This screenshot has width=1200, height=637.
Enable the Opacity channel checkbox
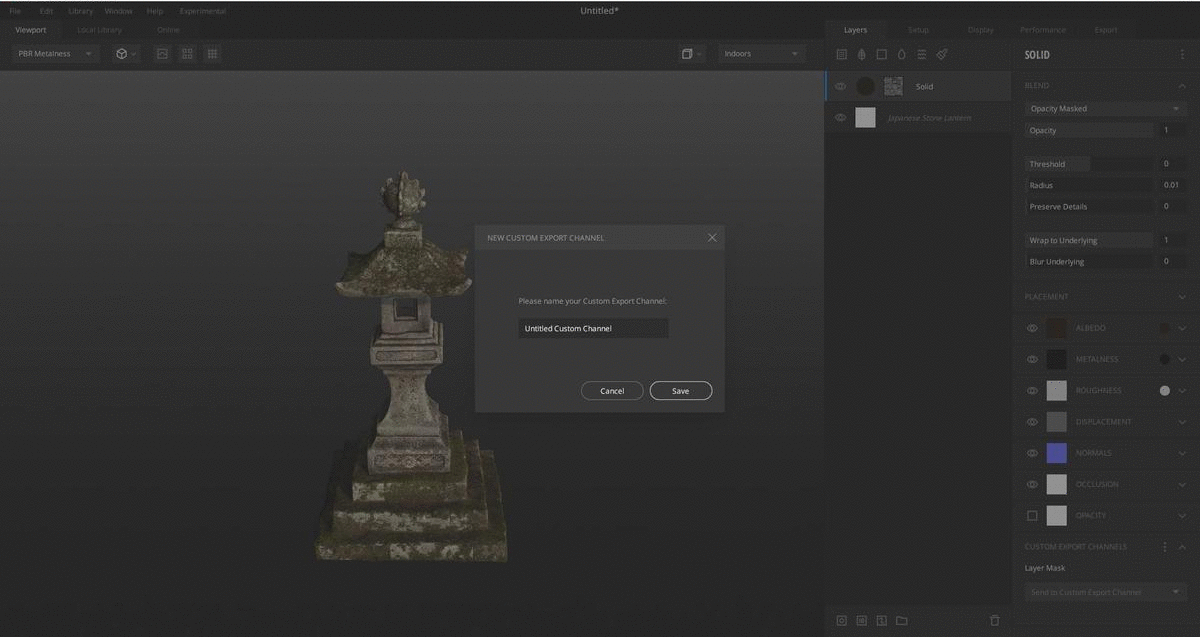pyautogui.click(x=1032, y=516)
